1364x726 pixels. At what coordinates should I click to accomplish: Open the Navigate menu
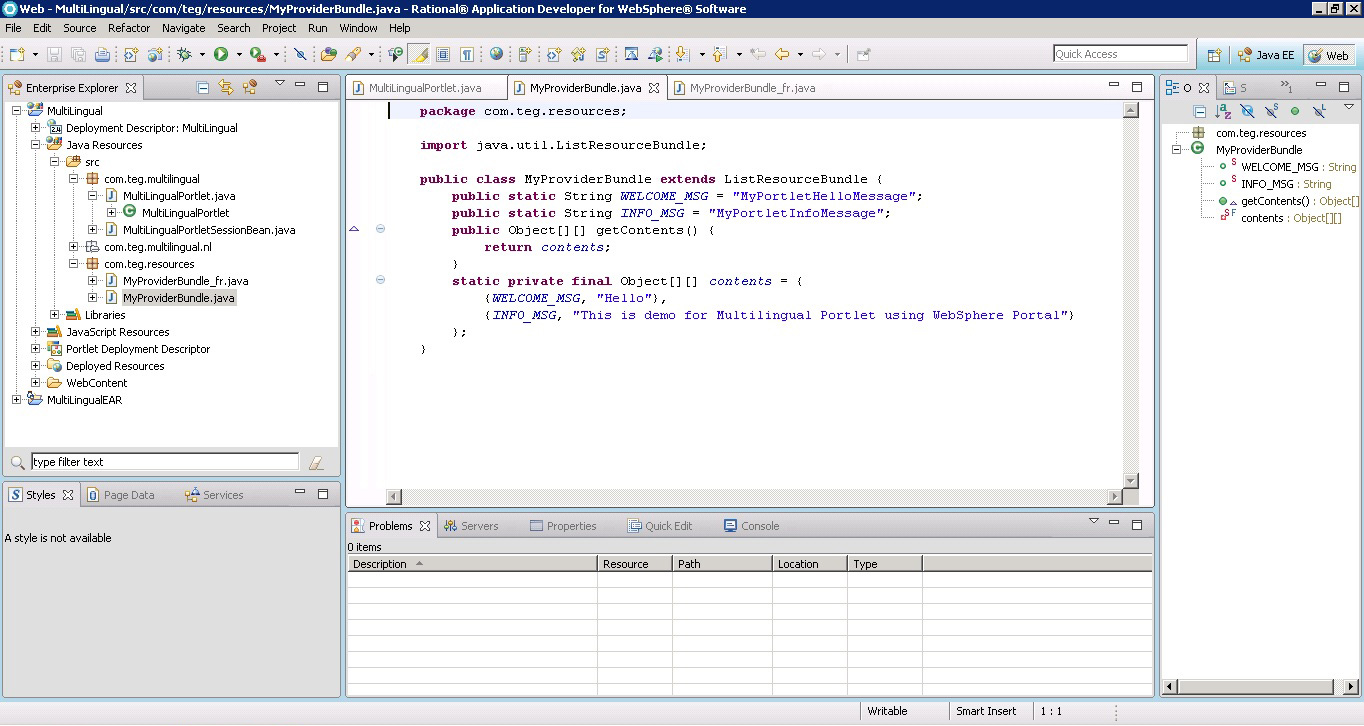coord(183,28)
